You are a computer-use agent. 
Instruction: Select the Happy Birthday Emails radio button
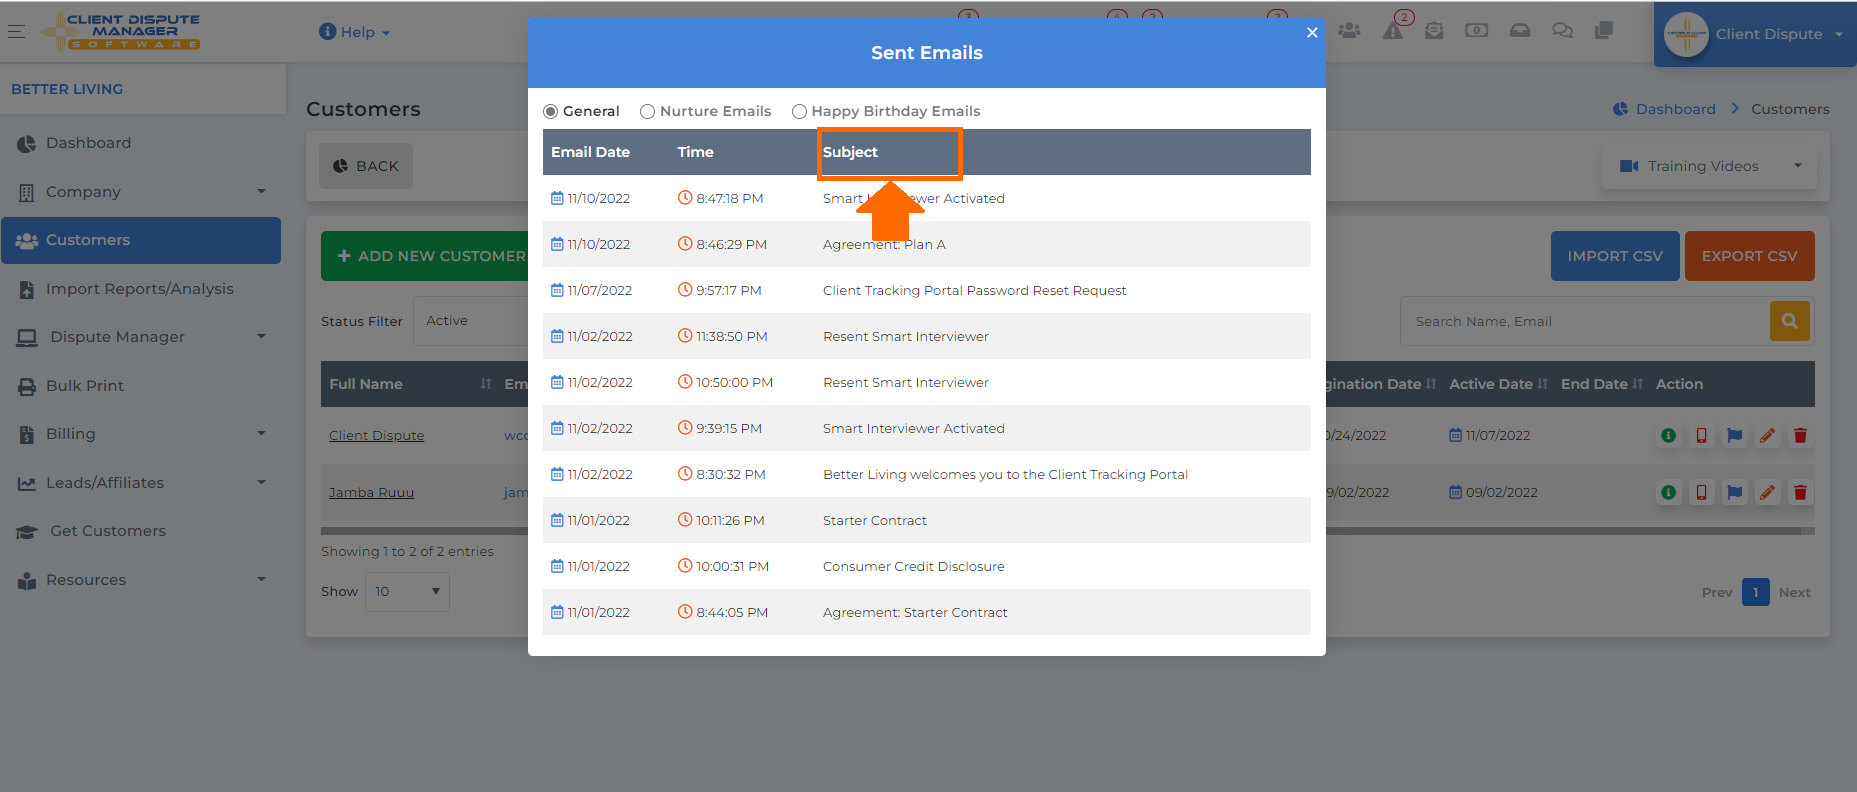click(799, 111)
